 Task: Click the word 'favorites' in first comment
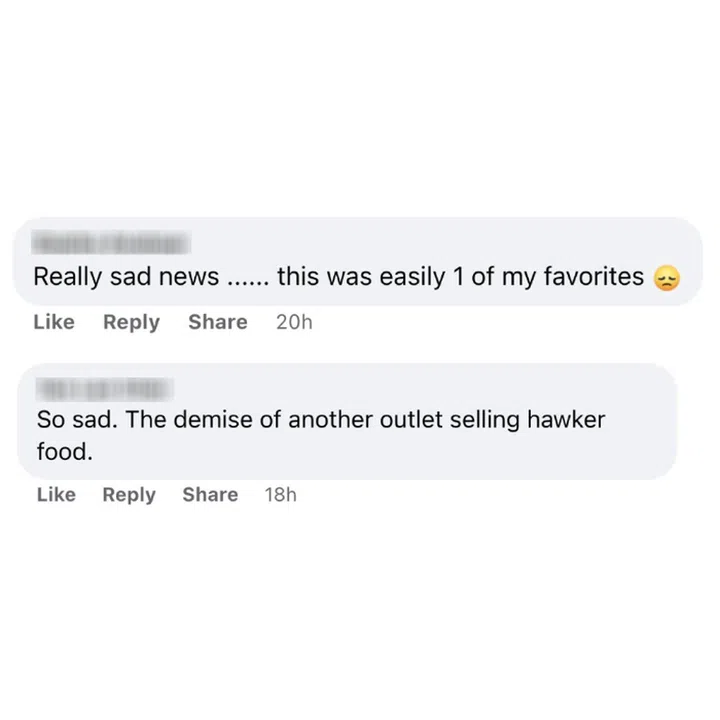tap(593, 277)
